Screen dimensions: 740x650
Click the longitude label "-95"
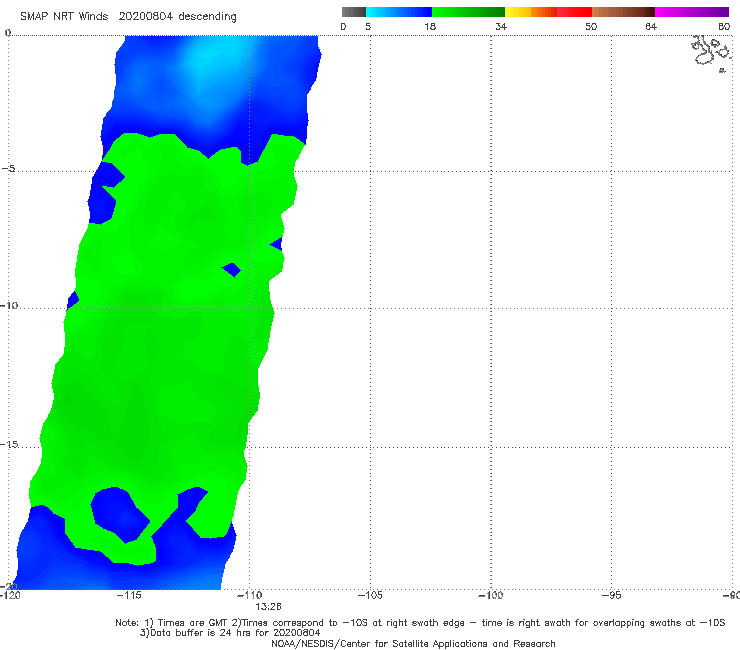pos(611,595)
